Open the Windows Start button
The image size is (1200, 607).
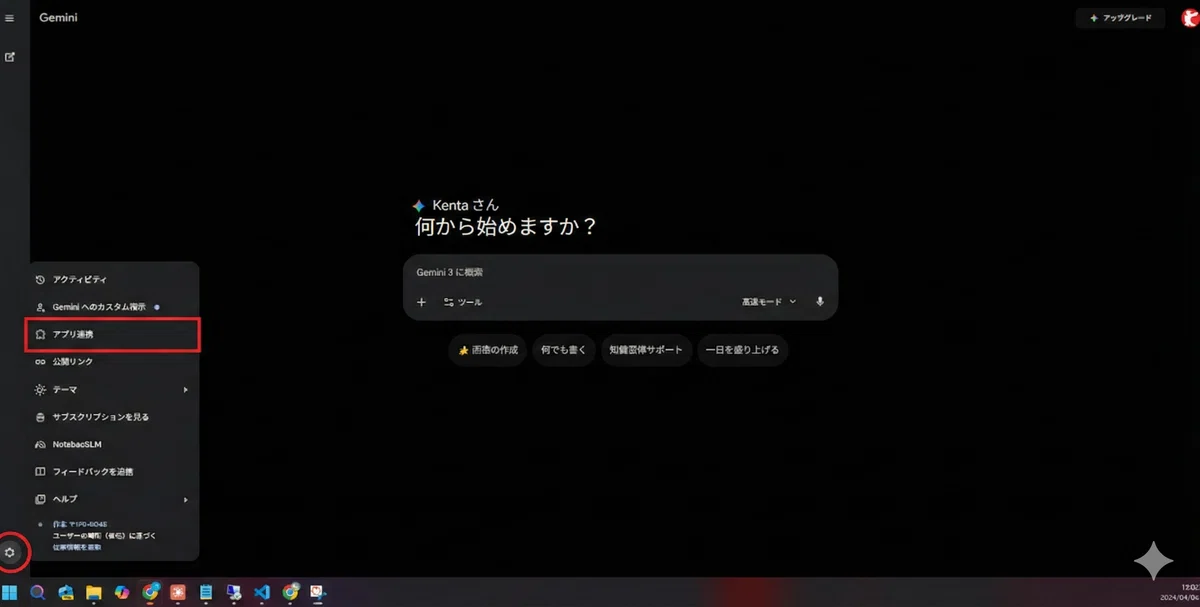pyautogui.click(x=10, y=592)
